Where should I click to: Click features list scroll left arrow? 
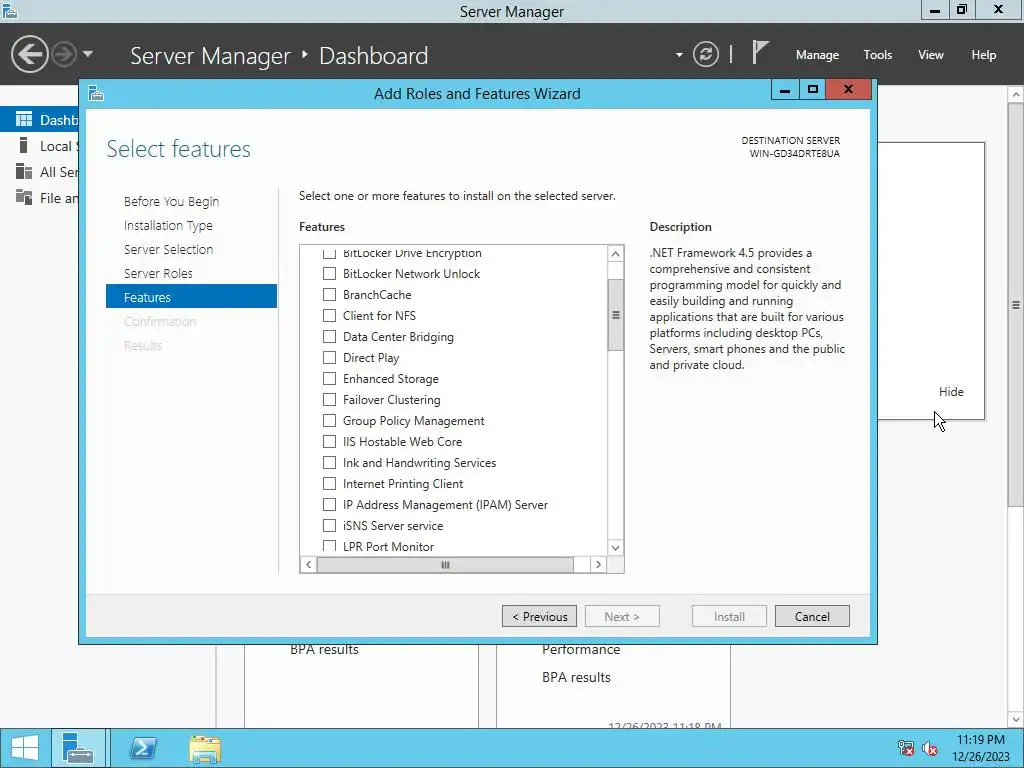click(308, 564)
